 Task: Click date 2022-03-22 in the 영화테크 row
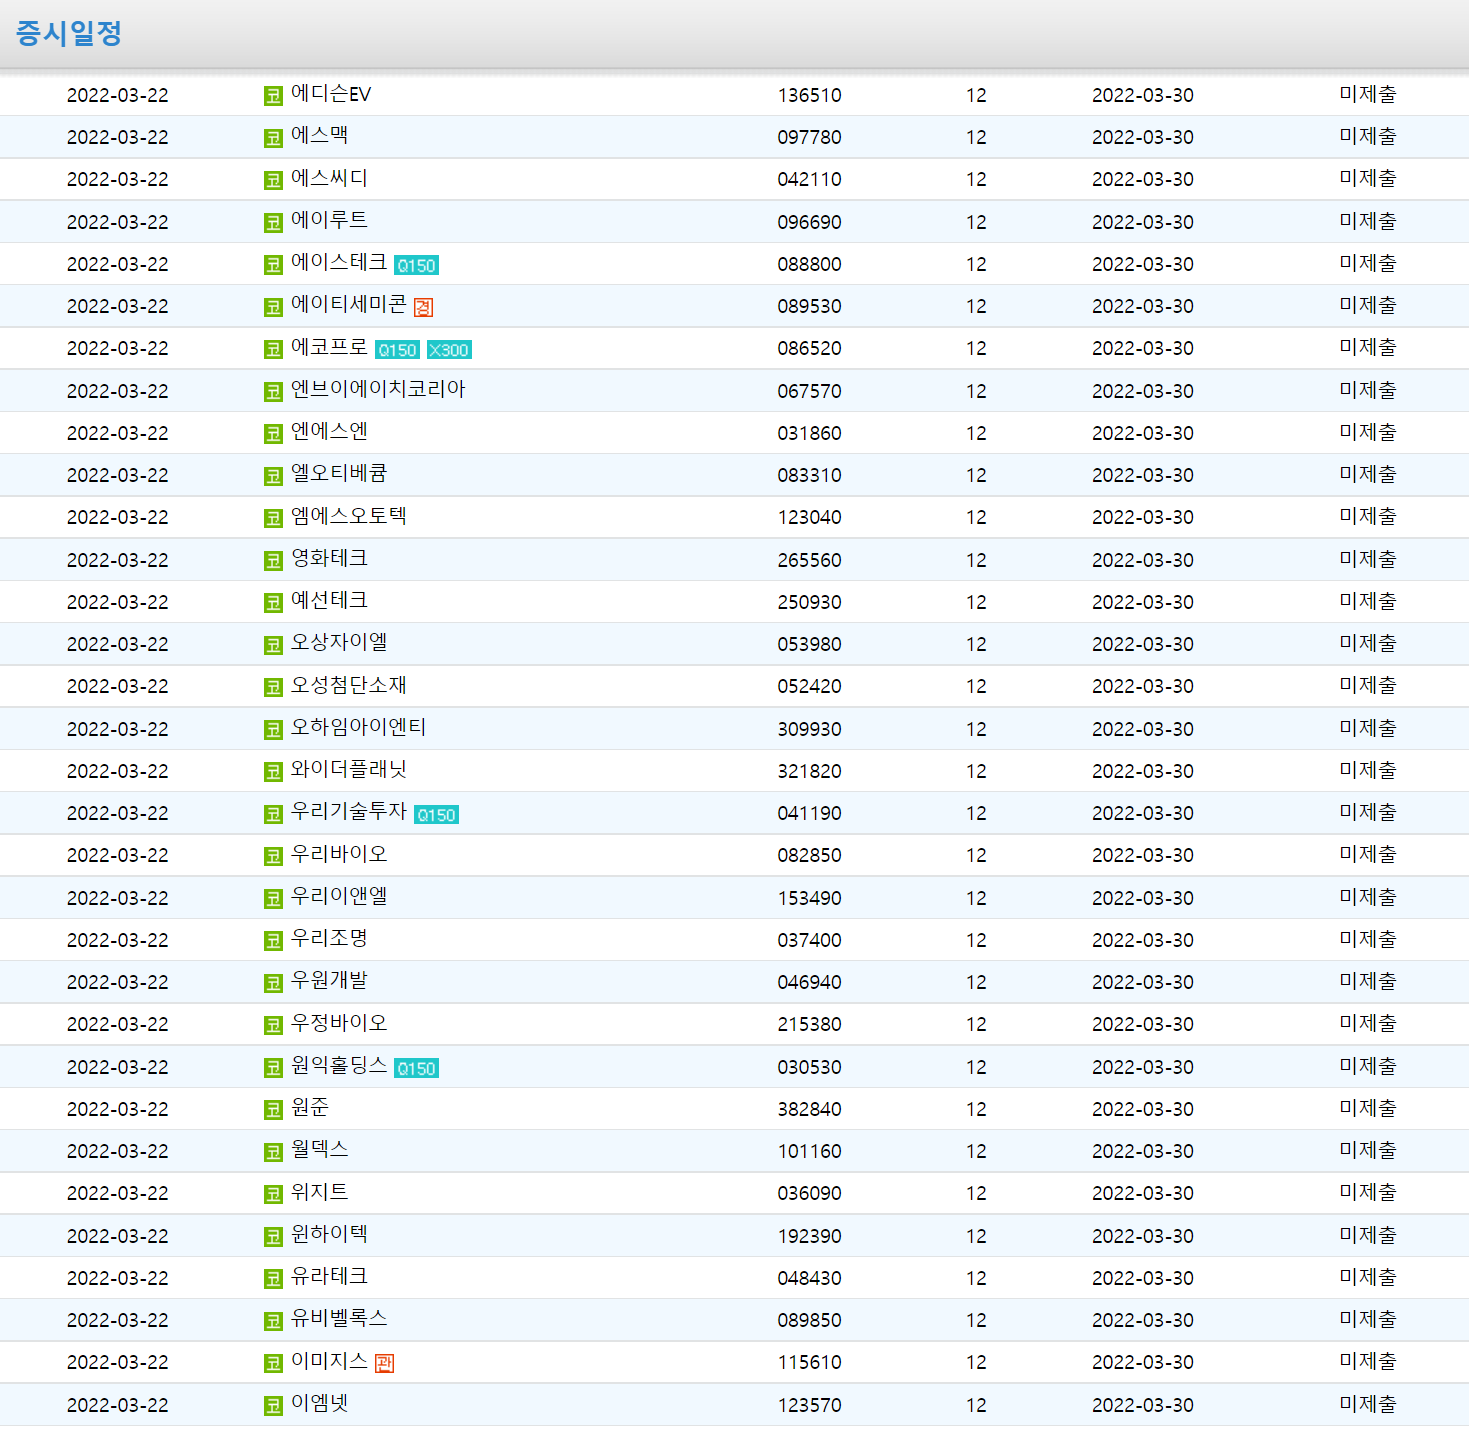click(117, 561)
